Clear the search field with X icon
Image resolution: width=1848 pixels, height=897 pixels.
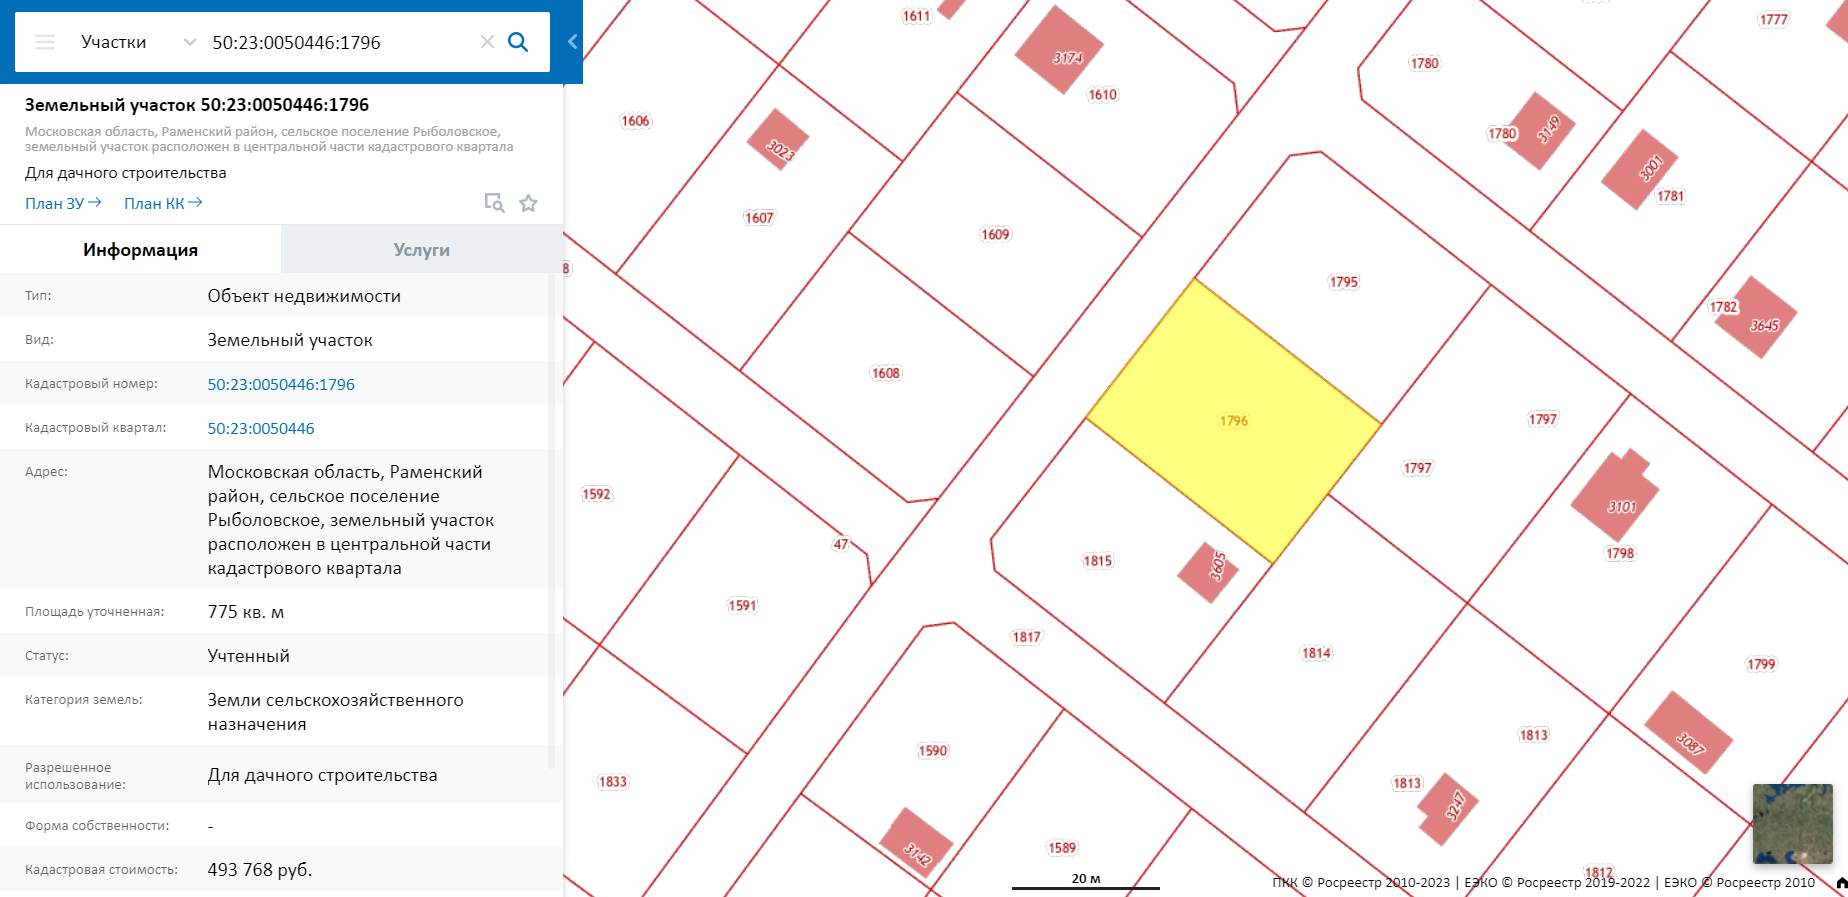[x=487, y=42]
